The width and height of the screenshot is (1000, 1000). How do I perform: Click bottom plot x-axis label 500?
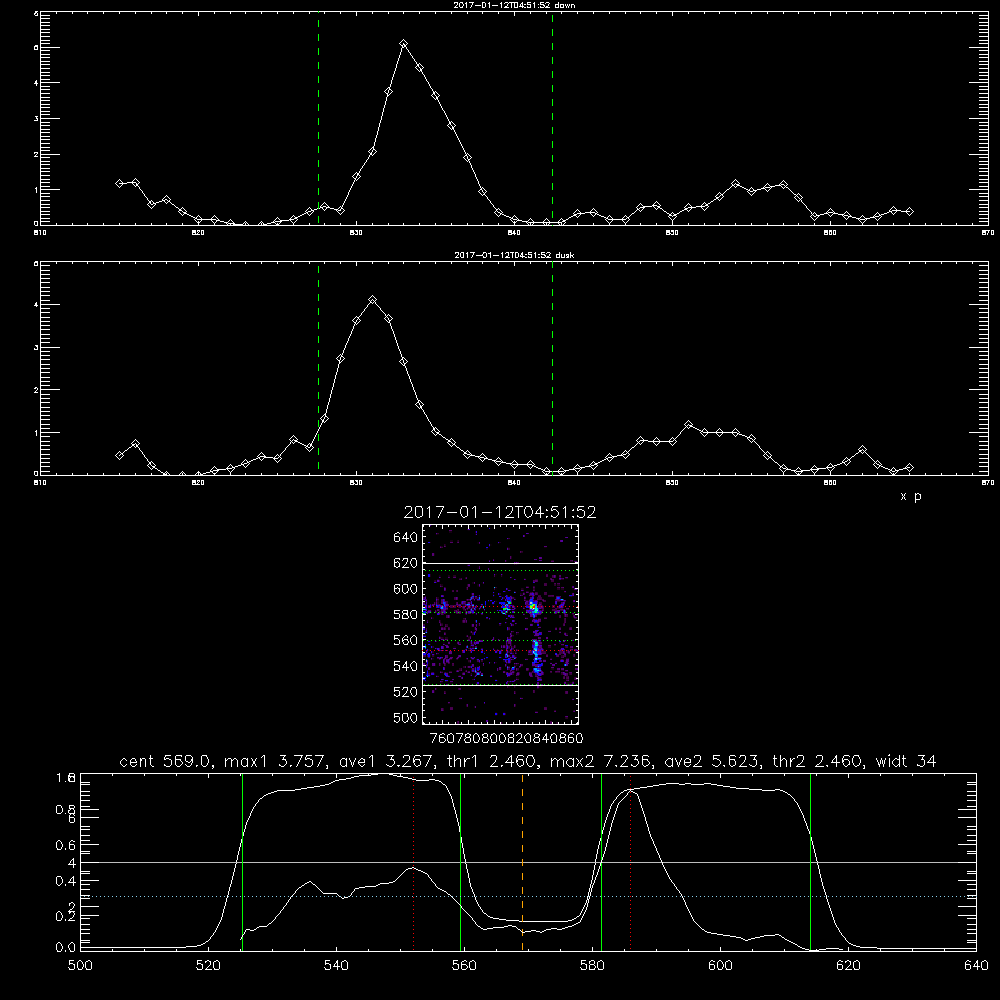pyautogui.click(x=80, y=966)
